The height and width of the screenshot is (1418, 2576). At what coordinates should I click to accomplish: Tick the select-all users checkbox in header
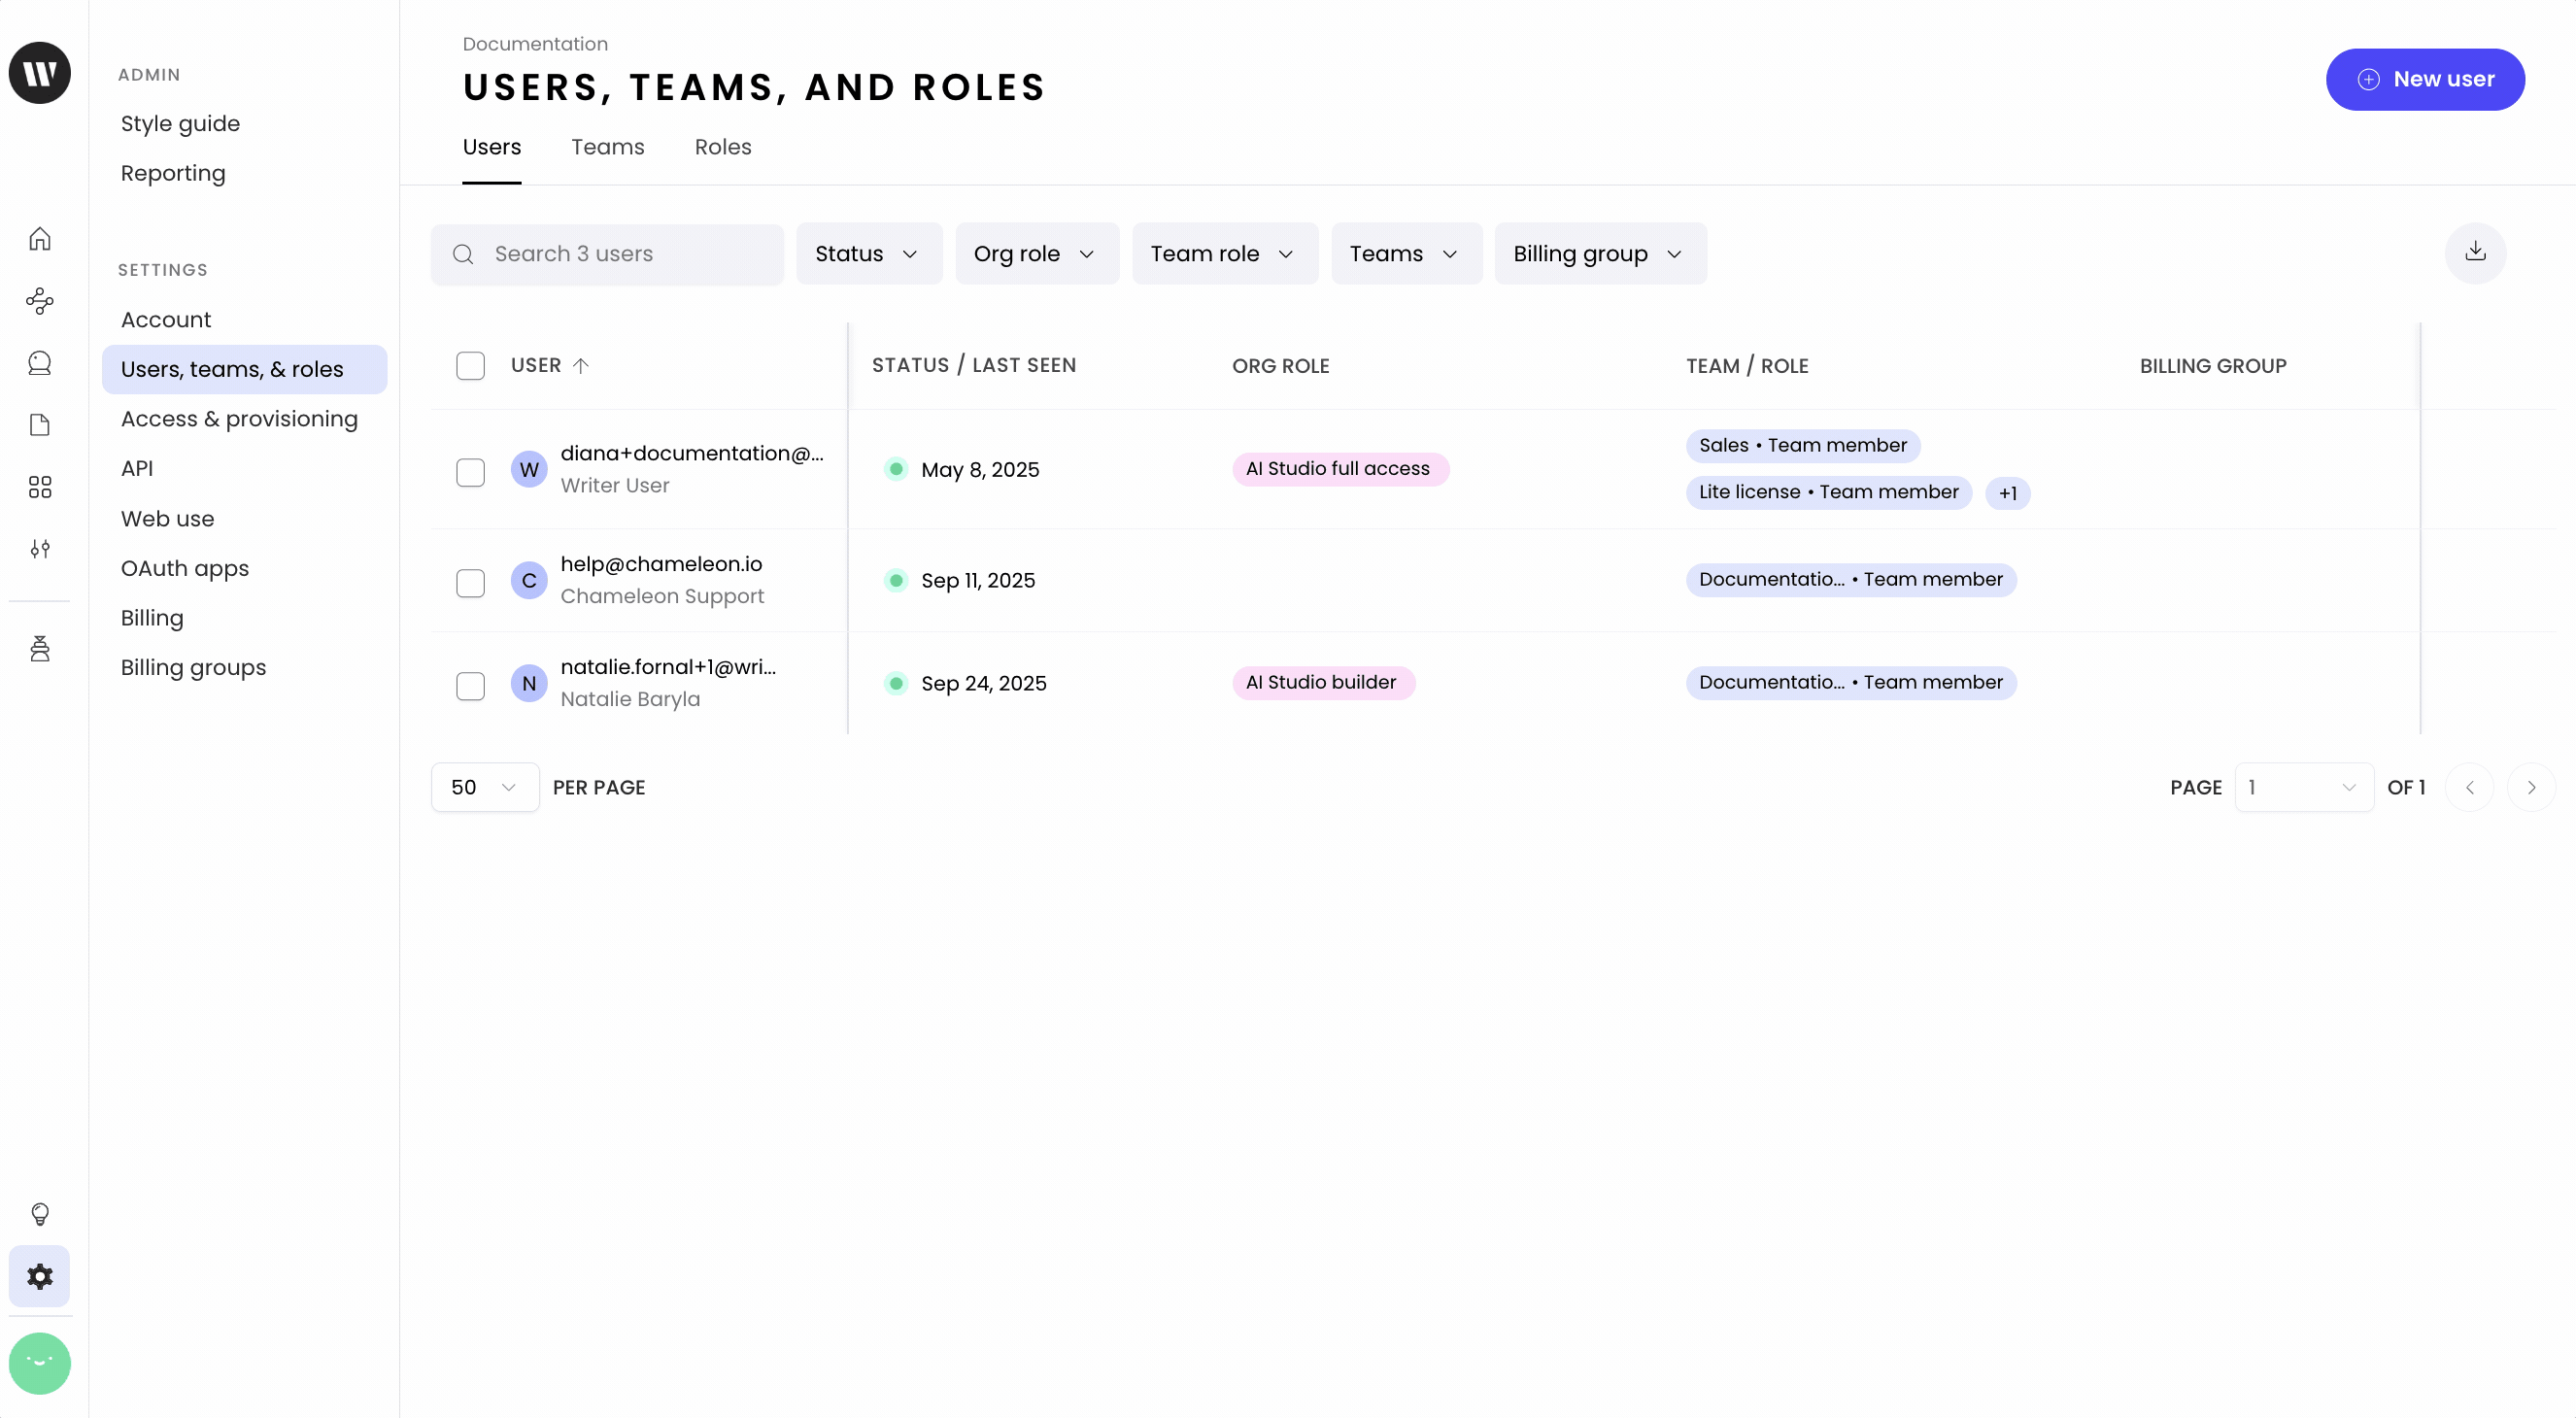470,366
